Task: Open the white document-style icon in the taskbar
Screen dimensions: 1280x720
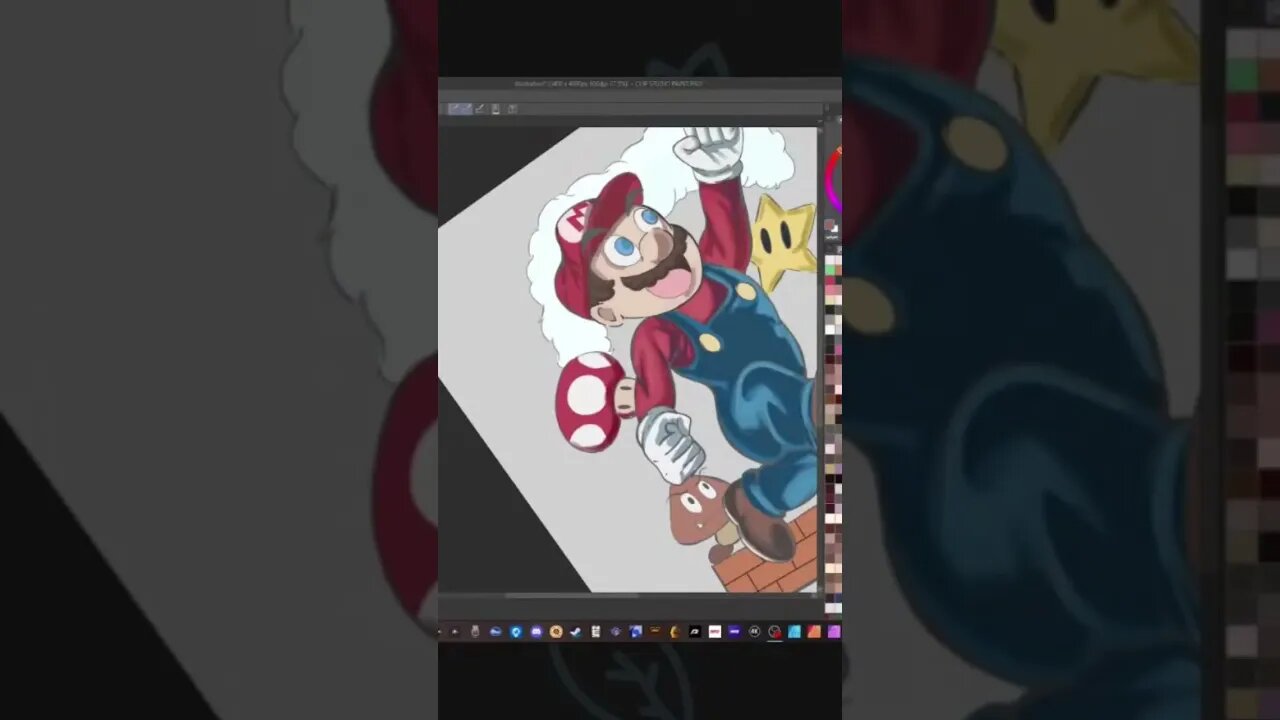Action: [595, 632]
